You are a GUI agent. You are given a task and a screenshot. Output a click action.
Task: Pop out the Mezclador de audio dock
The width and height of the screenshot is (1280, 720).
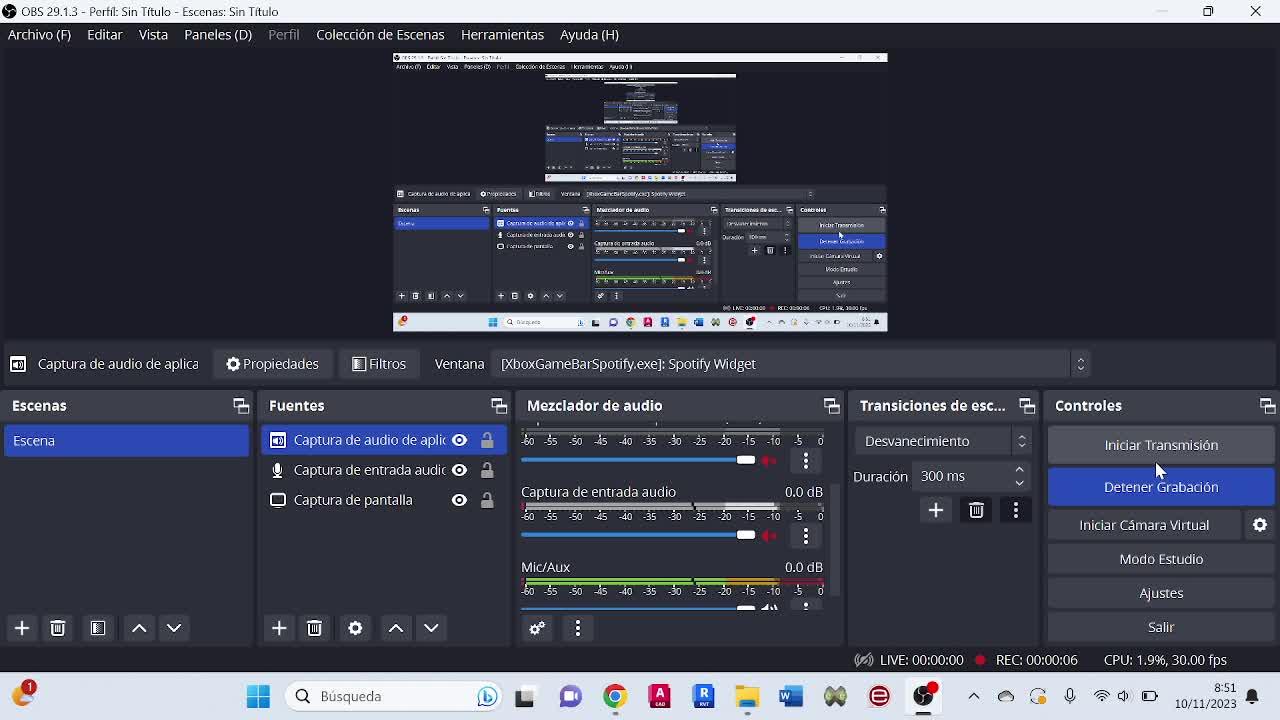831,406
